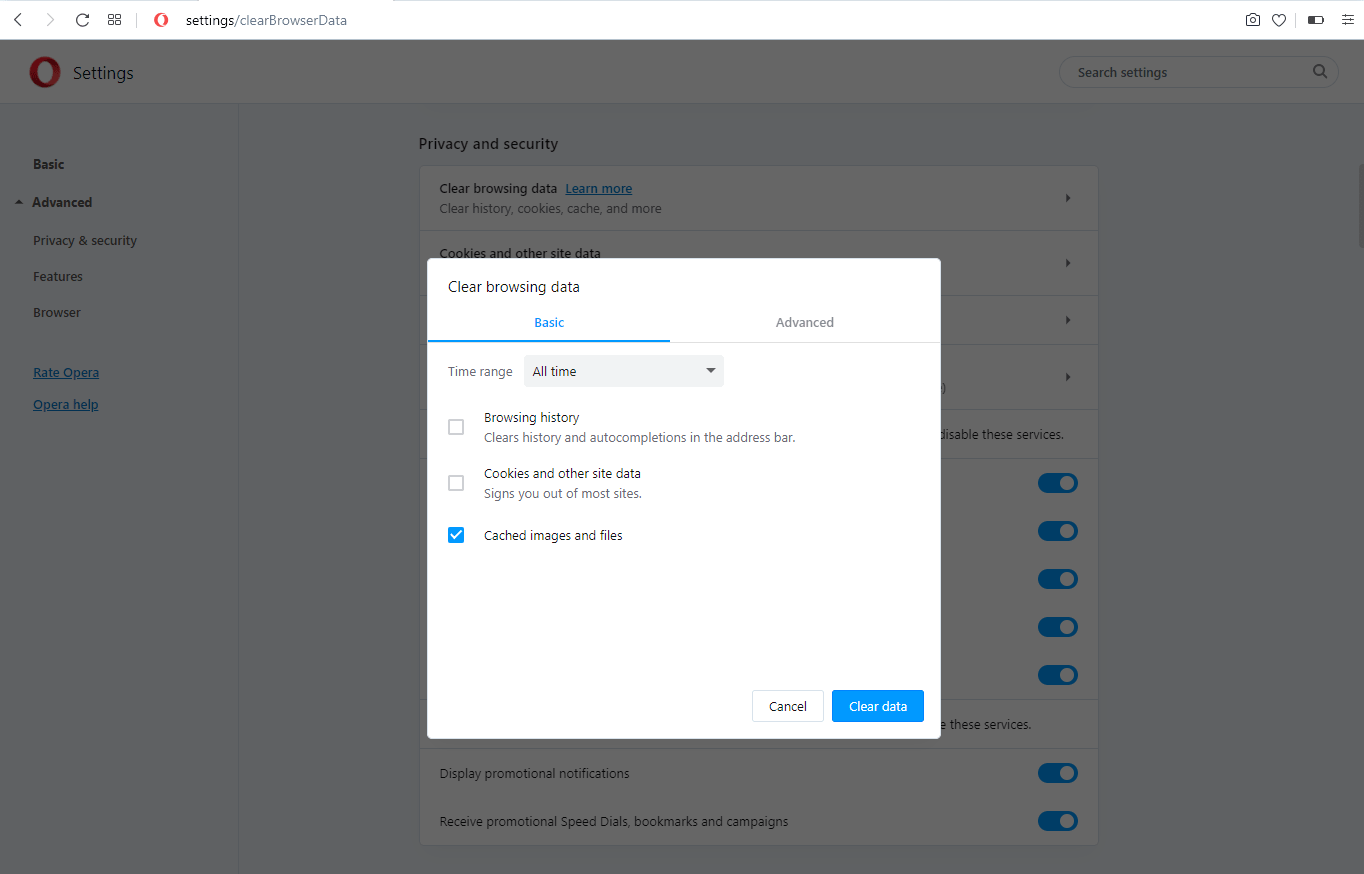Image resolution: width=1364 pixels, height=874 pixels.
Task: Click the heart bookmark icon
Action: [1279, 20]
